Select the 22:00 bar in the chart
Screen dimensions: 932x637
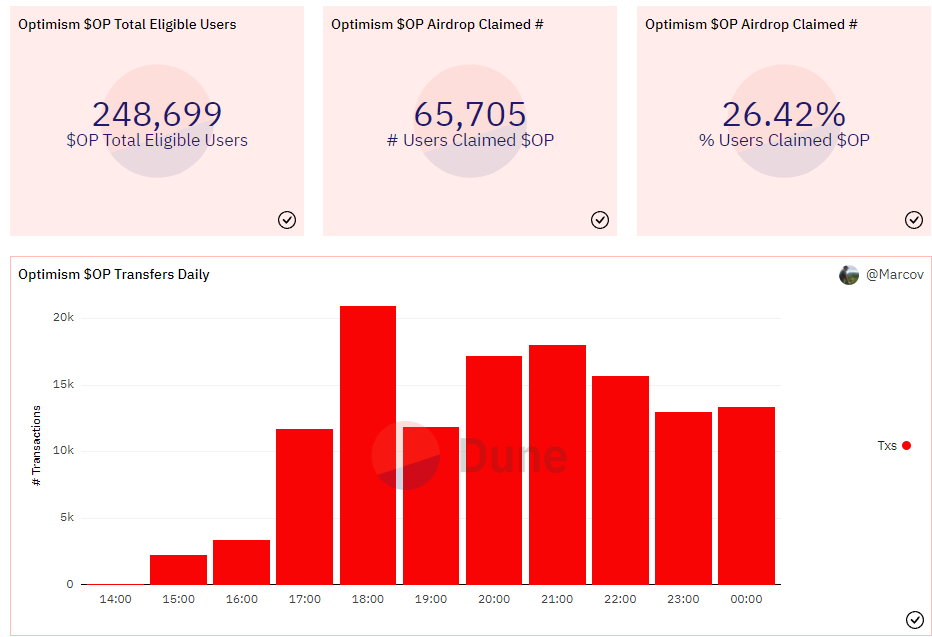coord(620,480)
